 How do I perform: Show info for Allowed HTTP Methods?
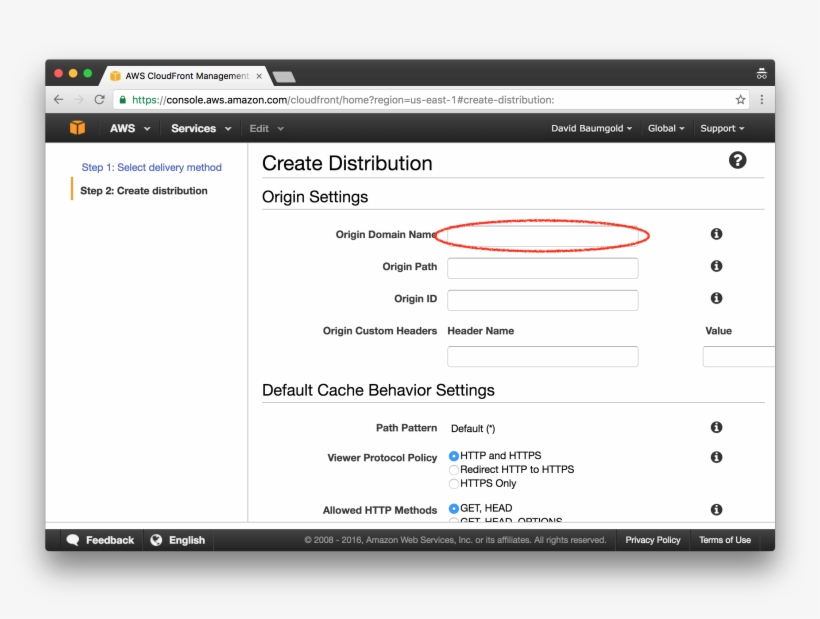coord(716,509)
